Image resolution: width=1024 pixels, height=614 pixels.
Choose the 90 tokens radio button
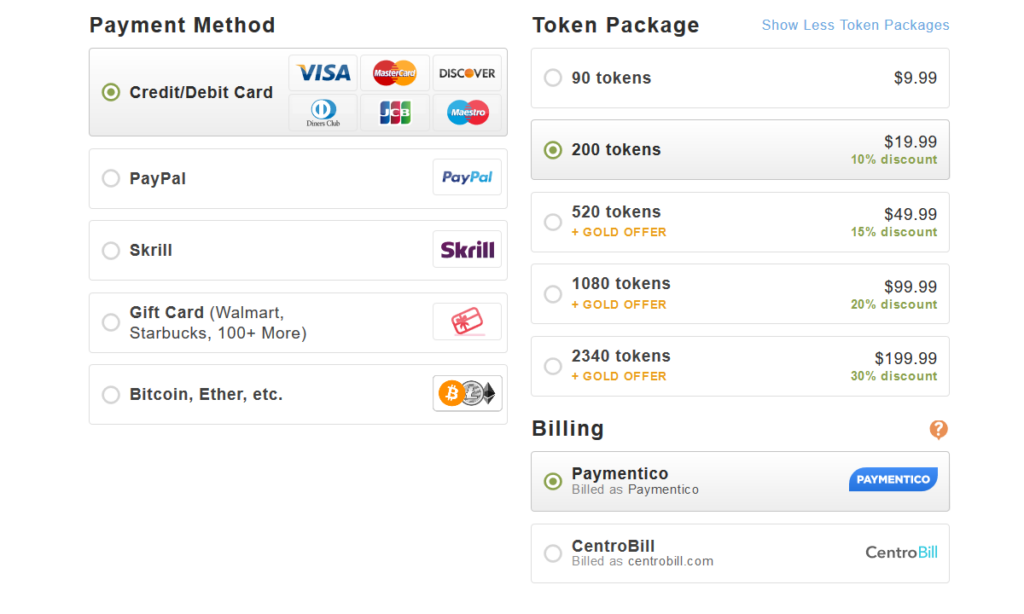(553, 78)
